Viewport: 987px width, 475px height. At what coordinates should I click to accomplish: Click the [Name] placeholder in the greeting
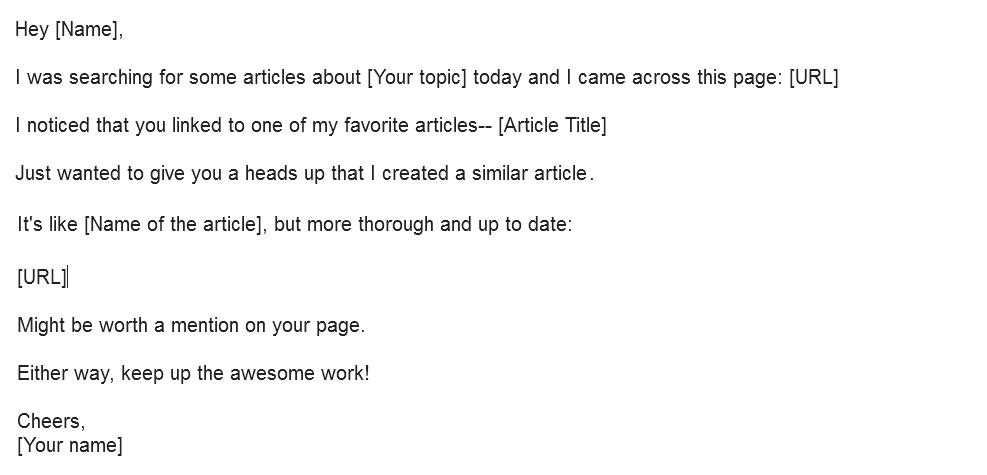[88, 30]
